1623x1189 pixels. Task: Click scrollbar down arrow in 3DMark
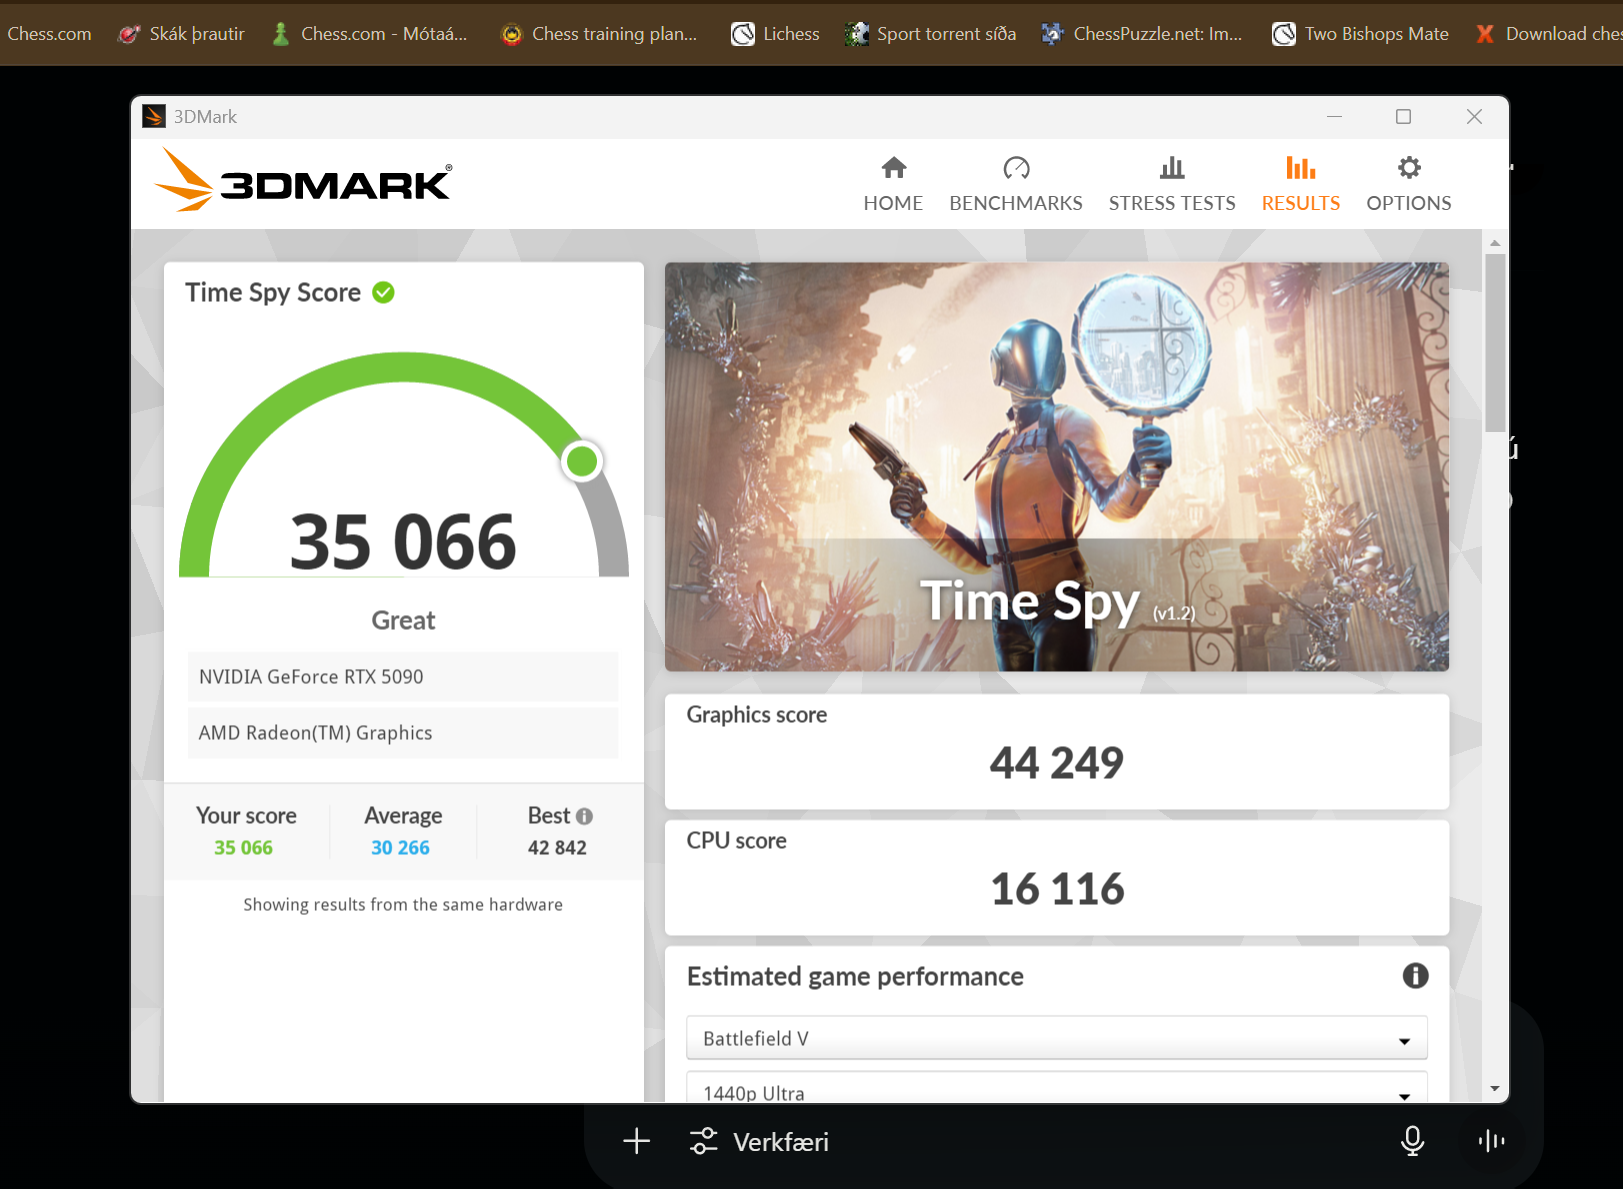(1494, 1089)
